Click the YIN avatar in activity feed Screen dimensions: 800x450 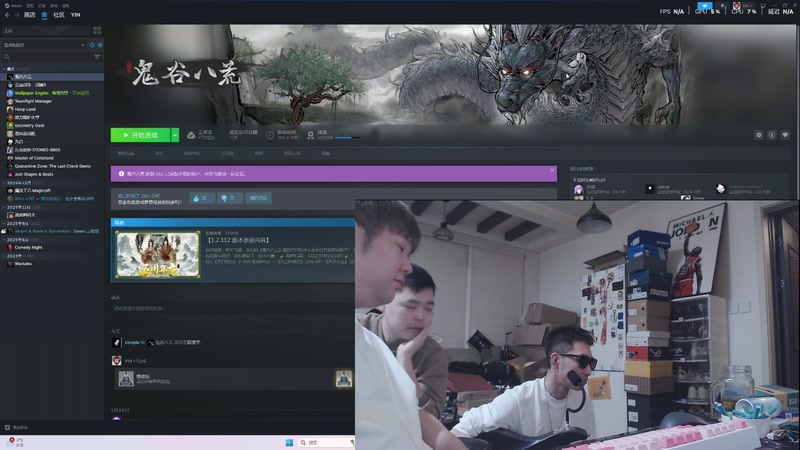point(116,361)
